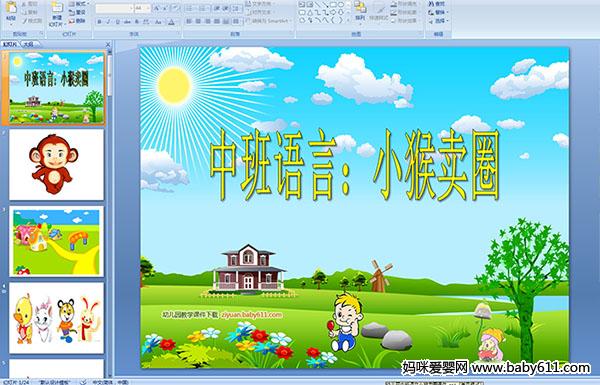
Task: Toggle Underline formatting
Action: point(117,22)
